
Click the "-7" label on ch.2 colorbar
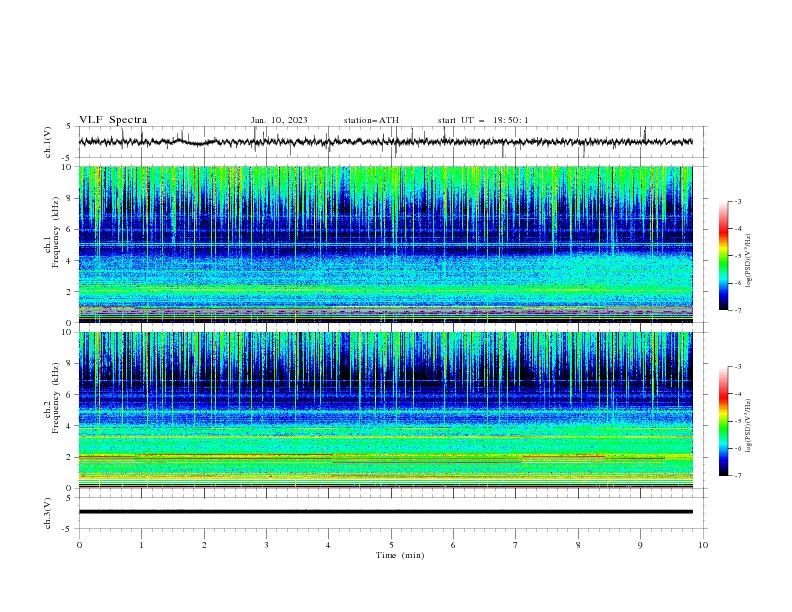[738, 476]
